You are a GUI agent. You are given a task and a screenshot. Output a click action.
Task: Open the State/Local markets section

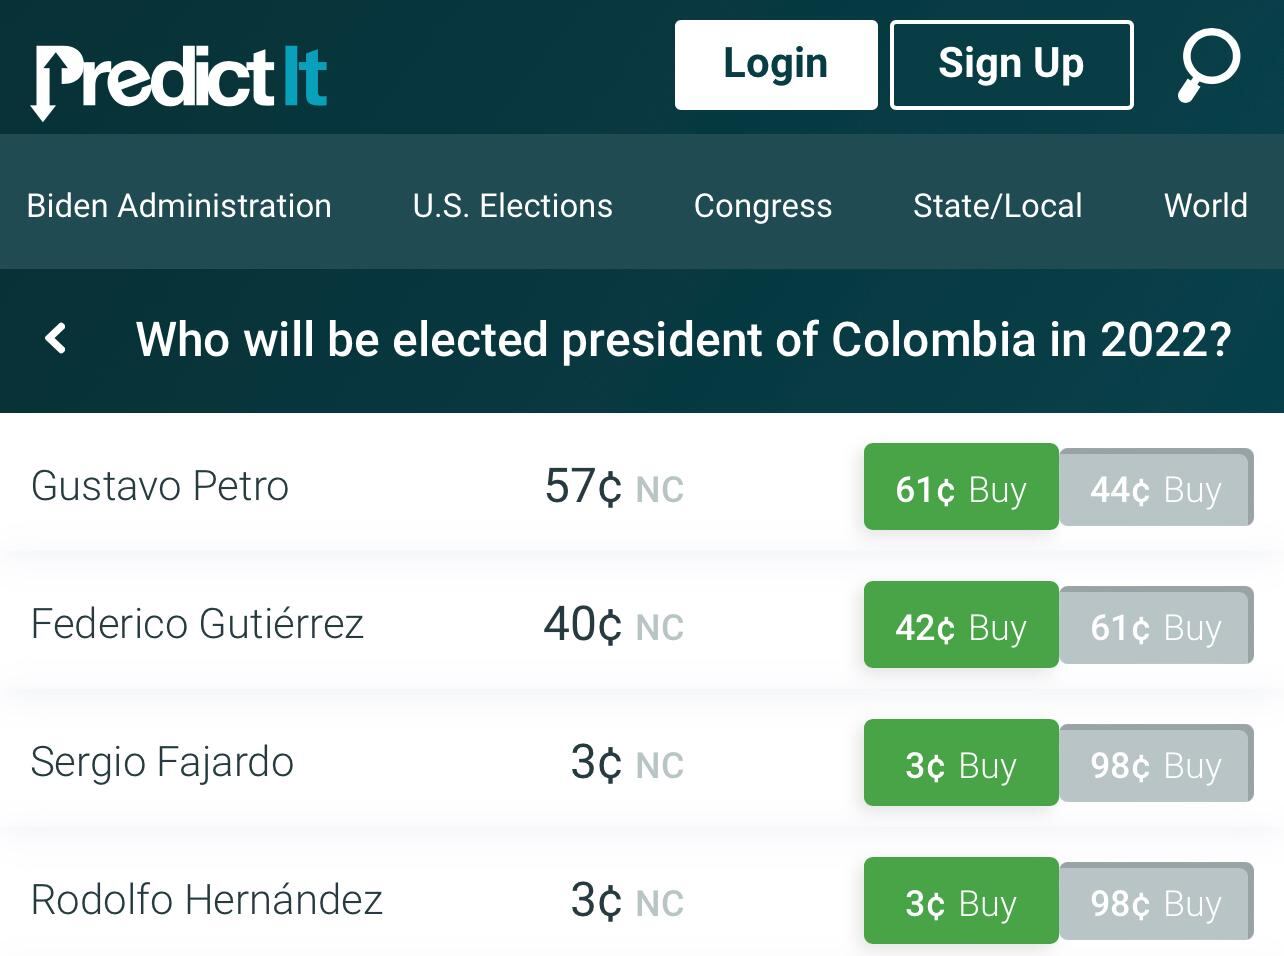coord(997,205)
